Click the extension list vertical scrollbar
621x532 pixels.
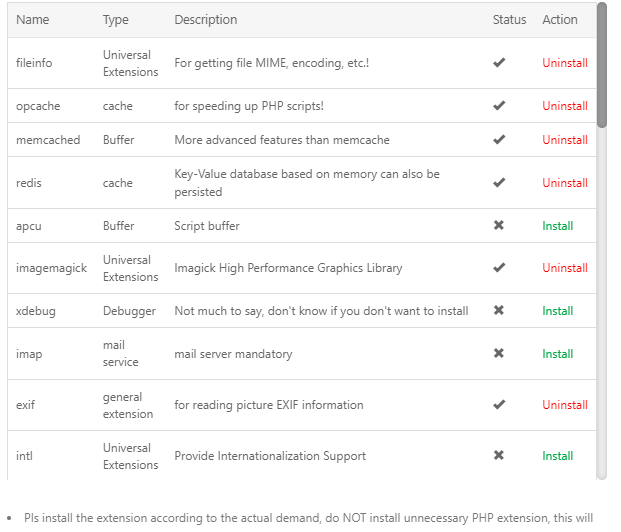tap(602, 65)
